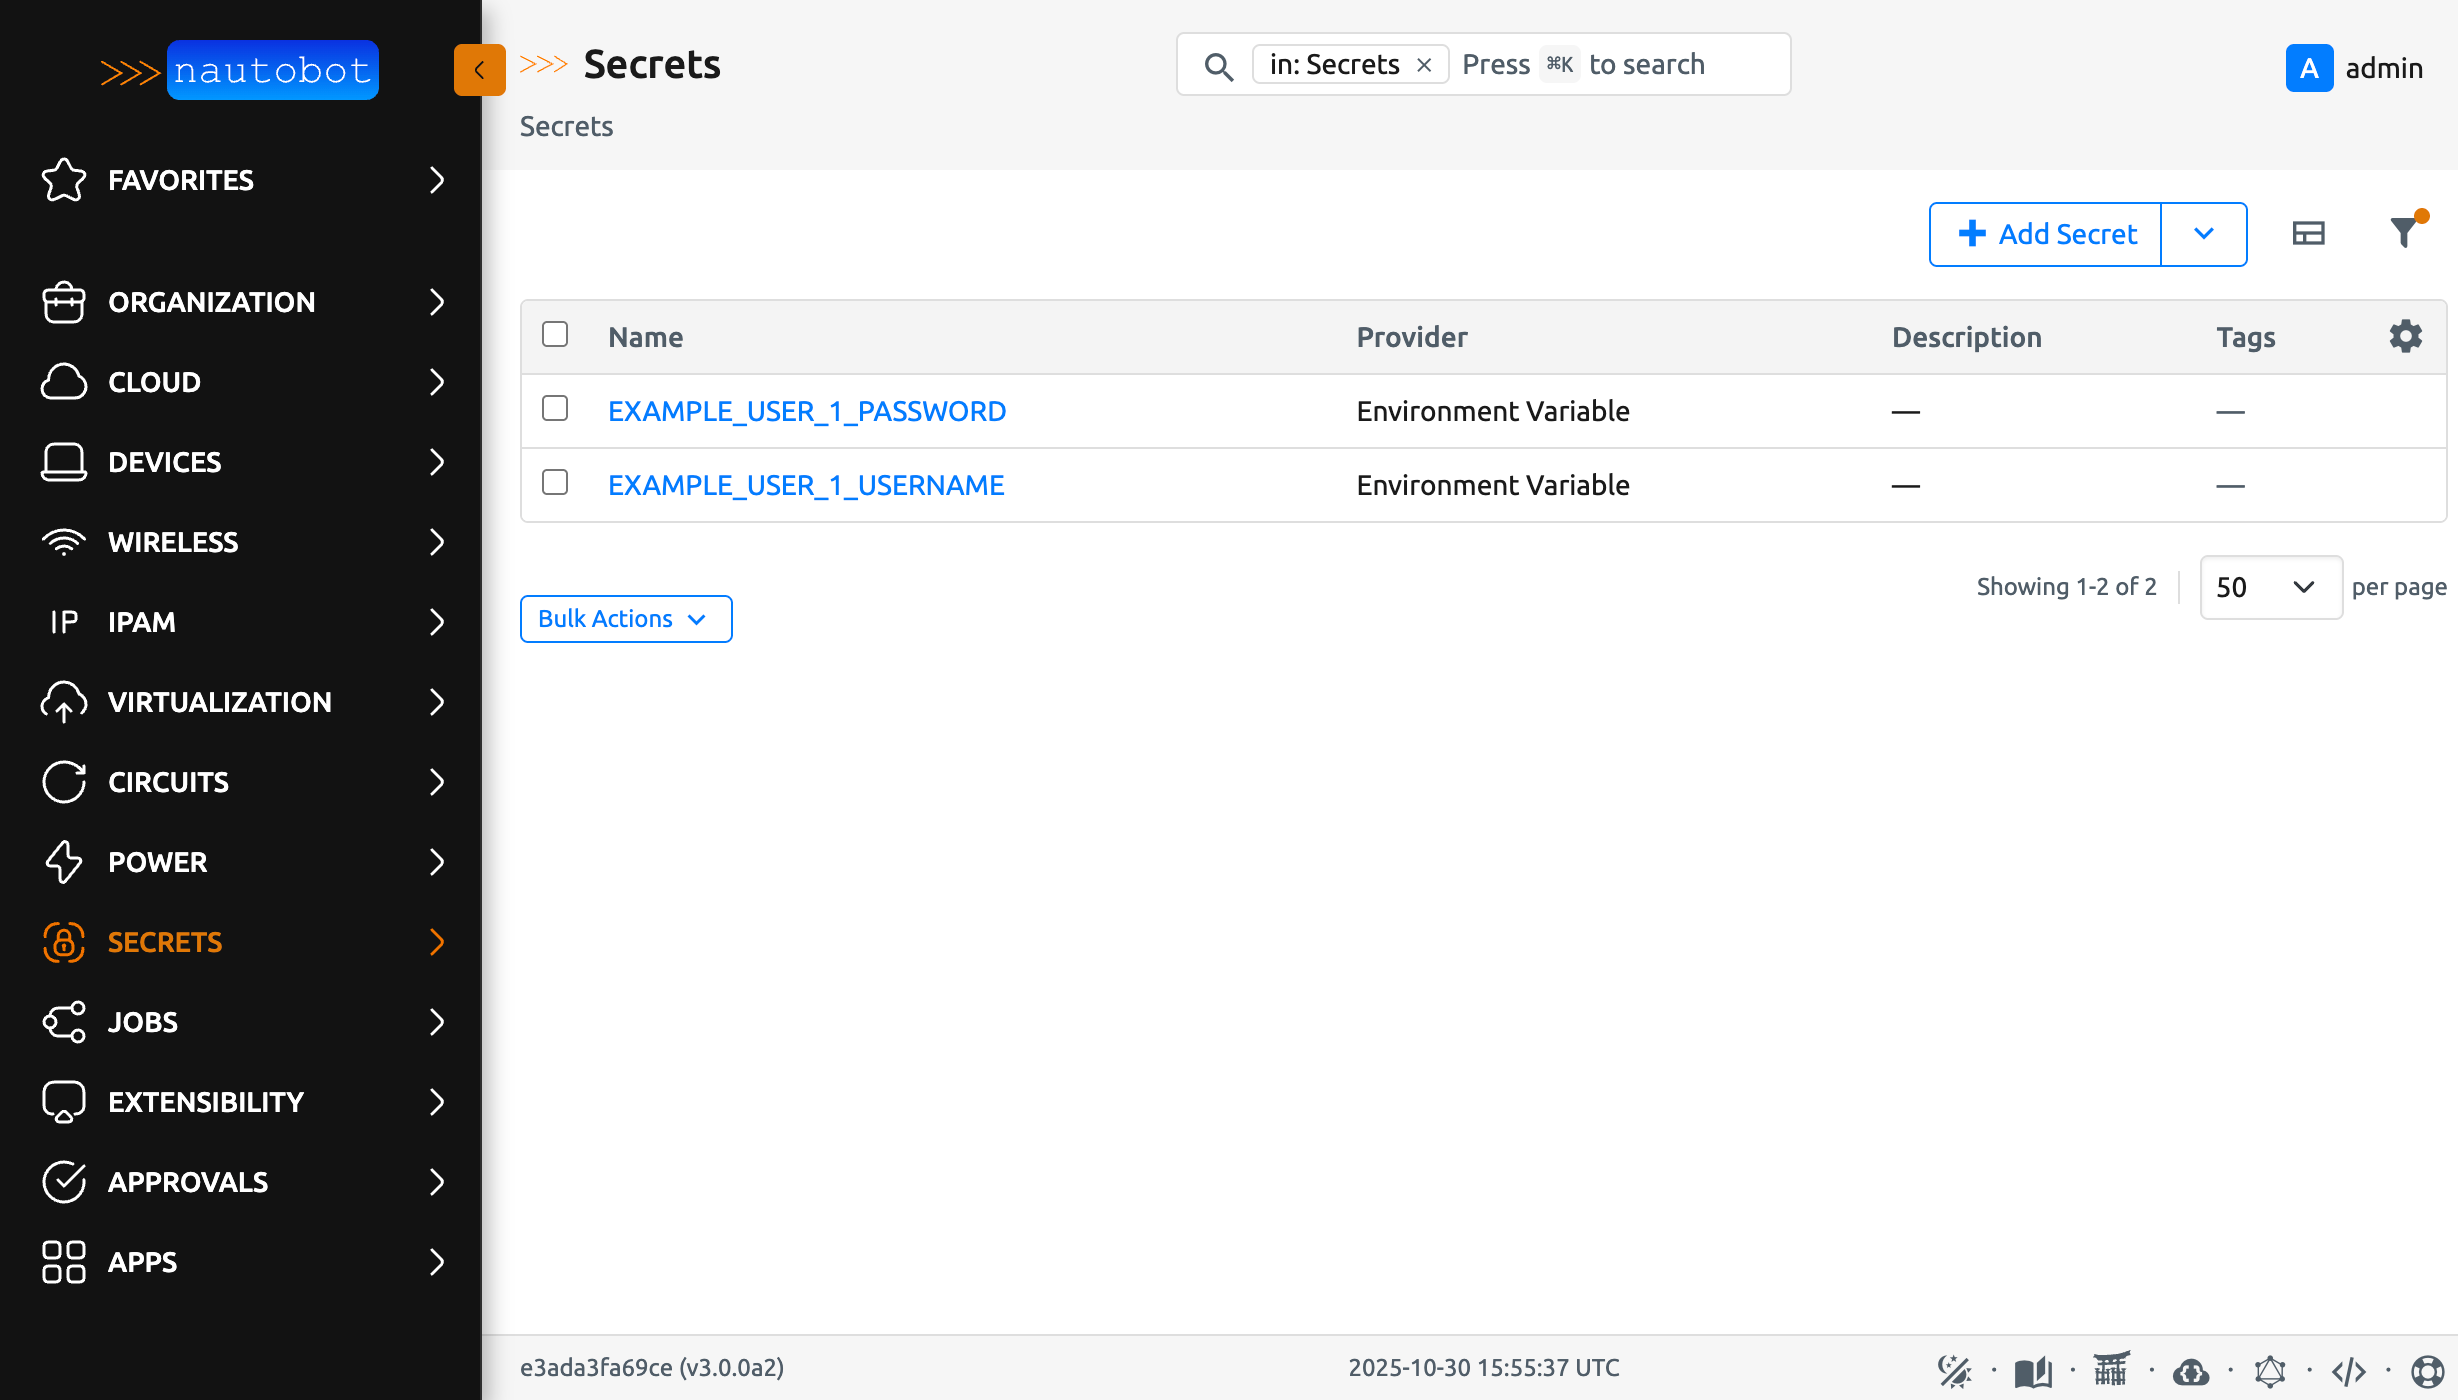
Task: Toggle dark/light theme in the footer
Action: pyautogui.click(x=1954, y=1367)
